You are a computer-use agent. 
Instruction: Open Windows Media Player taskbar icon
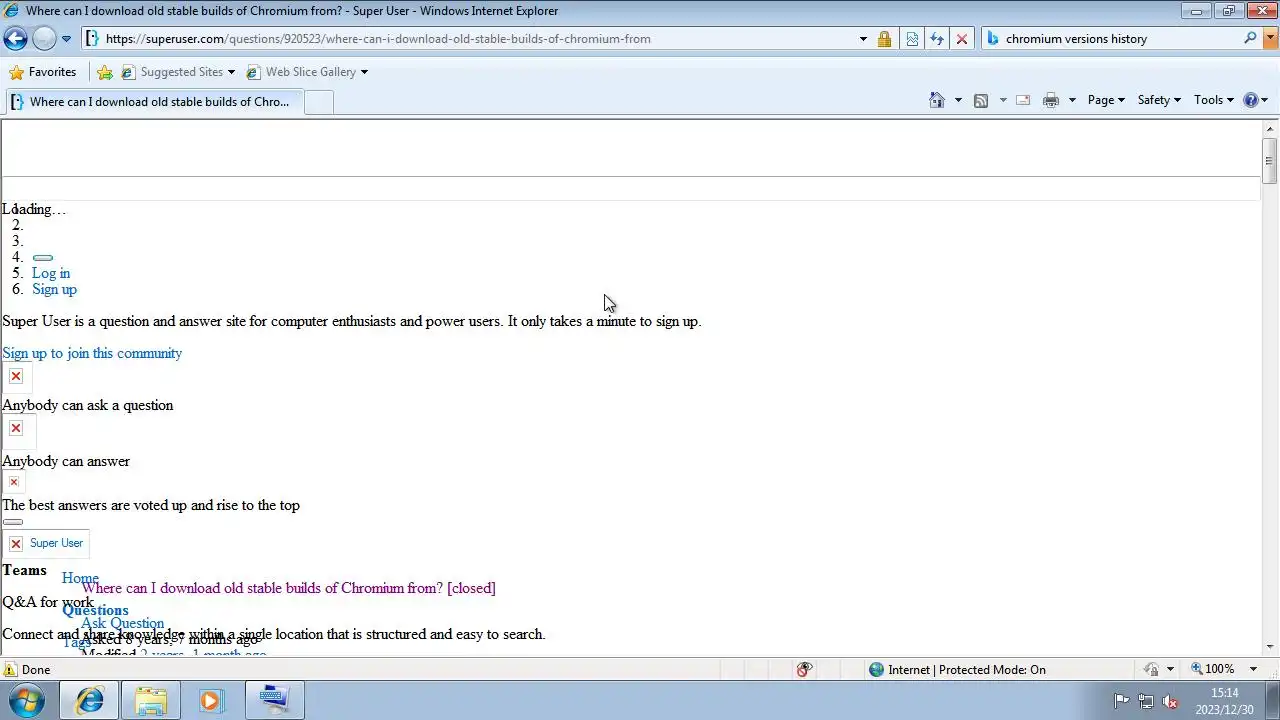click(x=211, y=700)
